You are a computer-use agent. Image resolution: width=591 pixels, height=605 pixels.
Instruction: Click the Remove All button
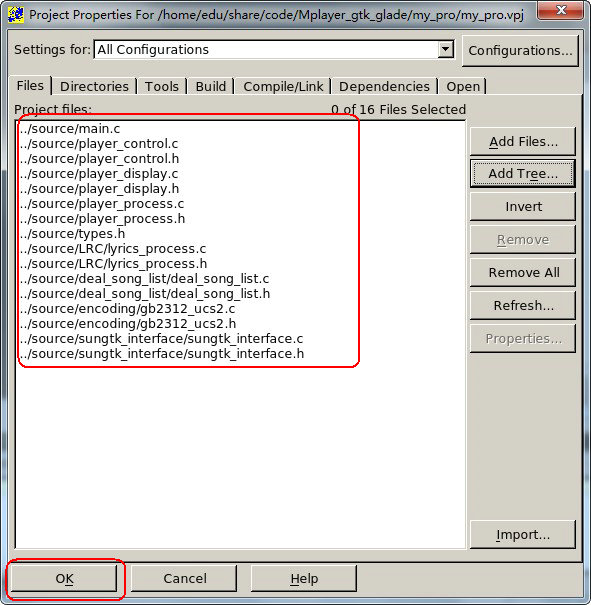click(523, 272)
